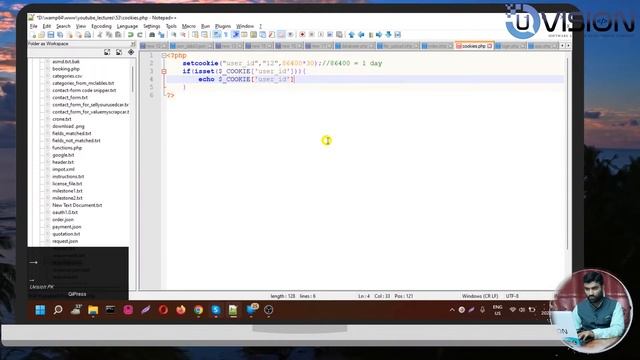Image resolution: width=640 pixels, height=360 pixels.
Task: Open File Explorer from the taskbar
Action: point(93,310)
